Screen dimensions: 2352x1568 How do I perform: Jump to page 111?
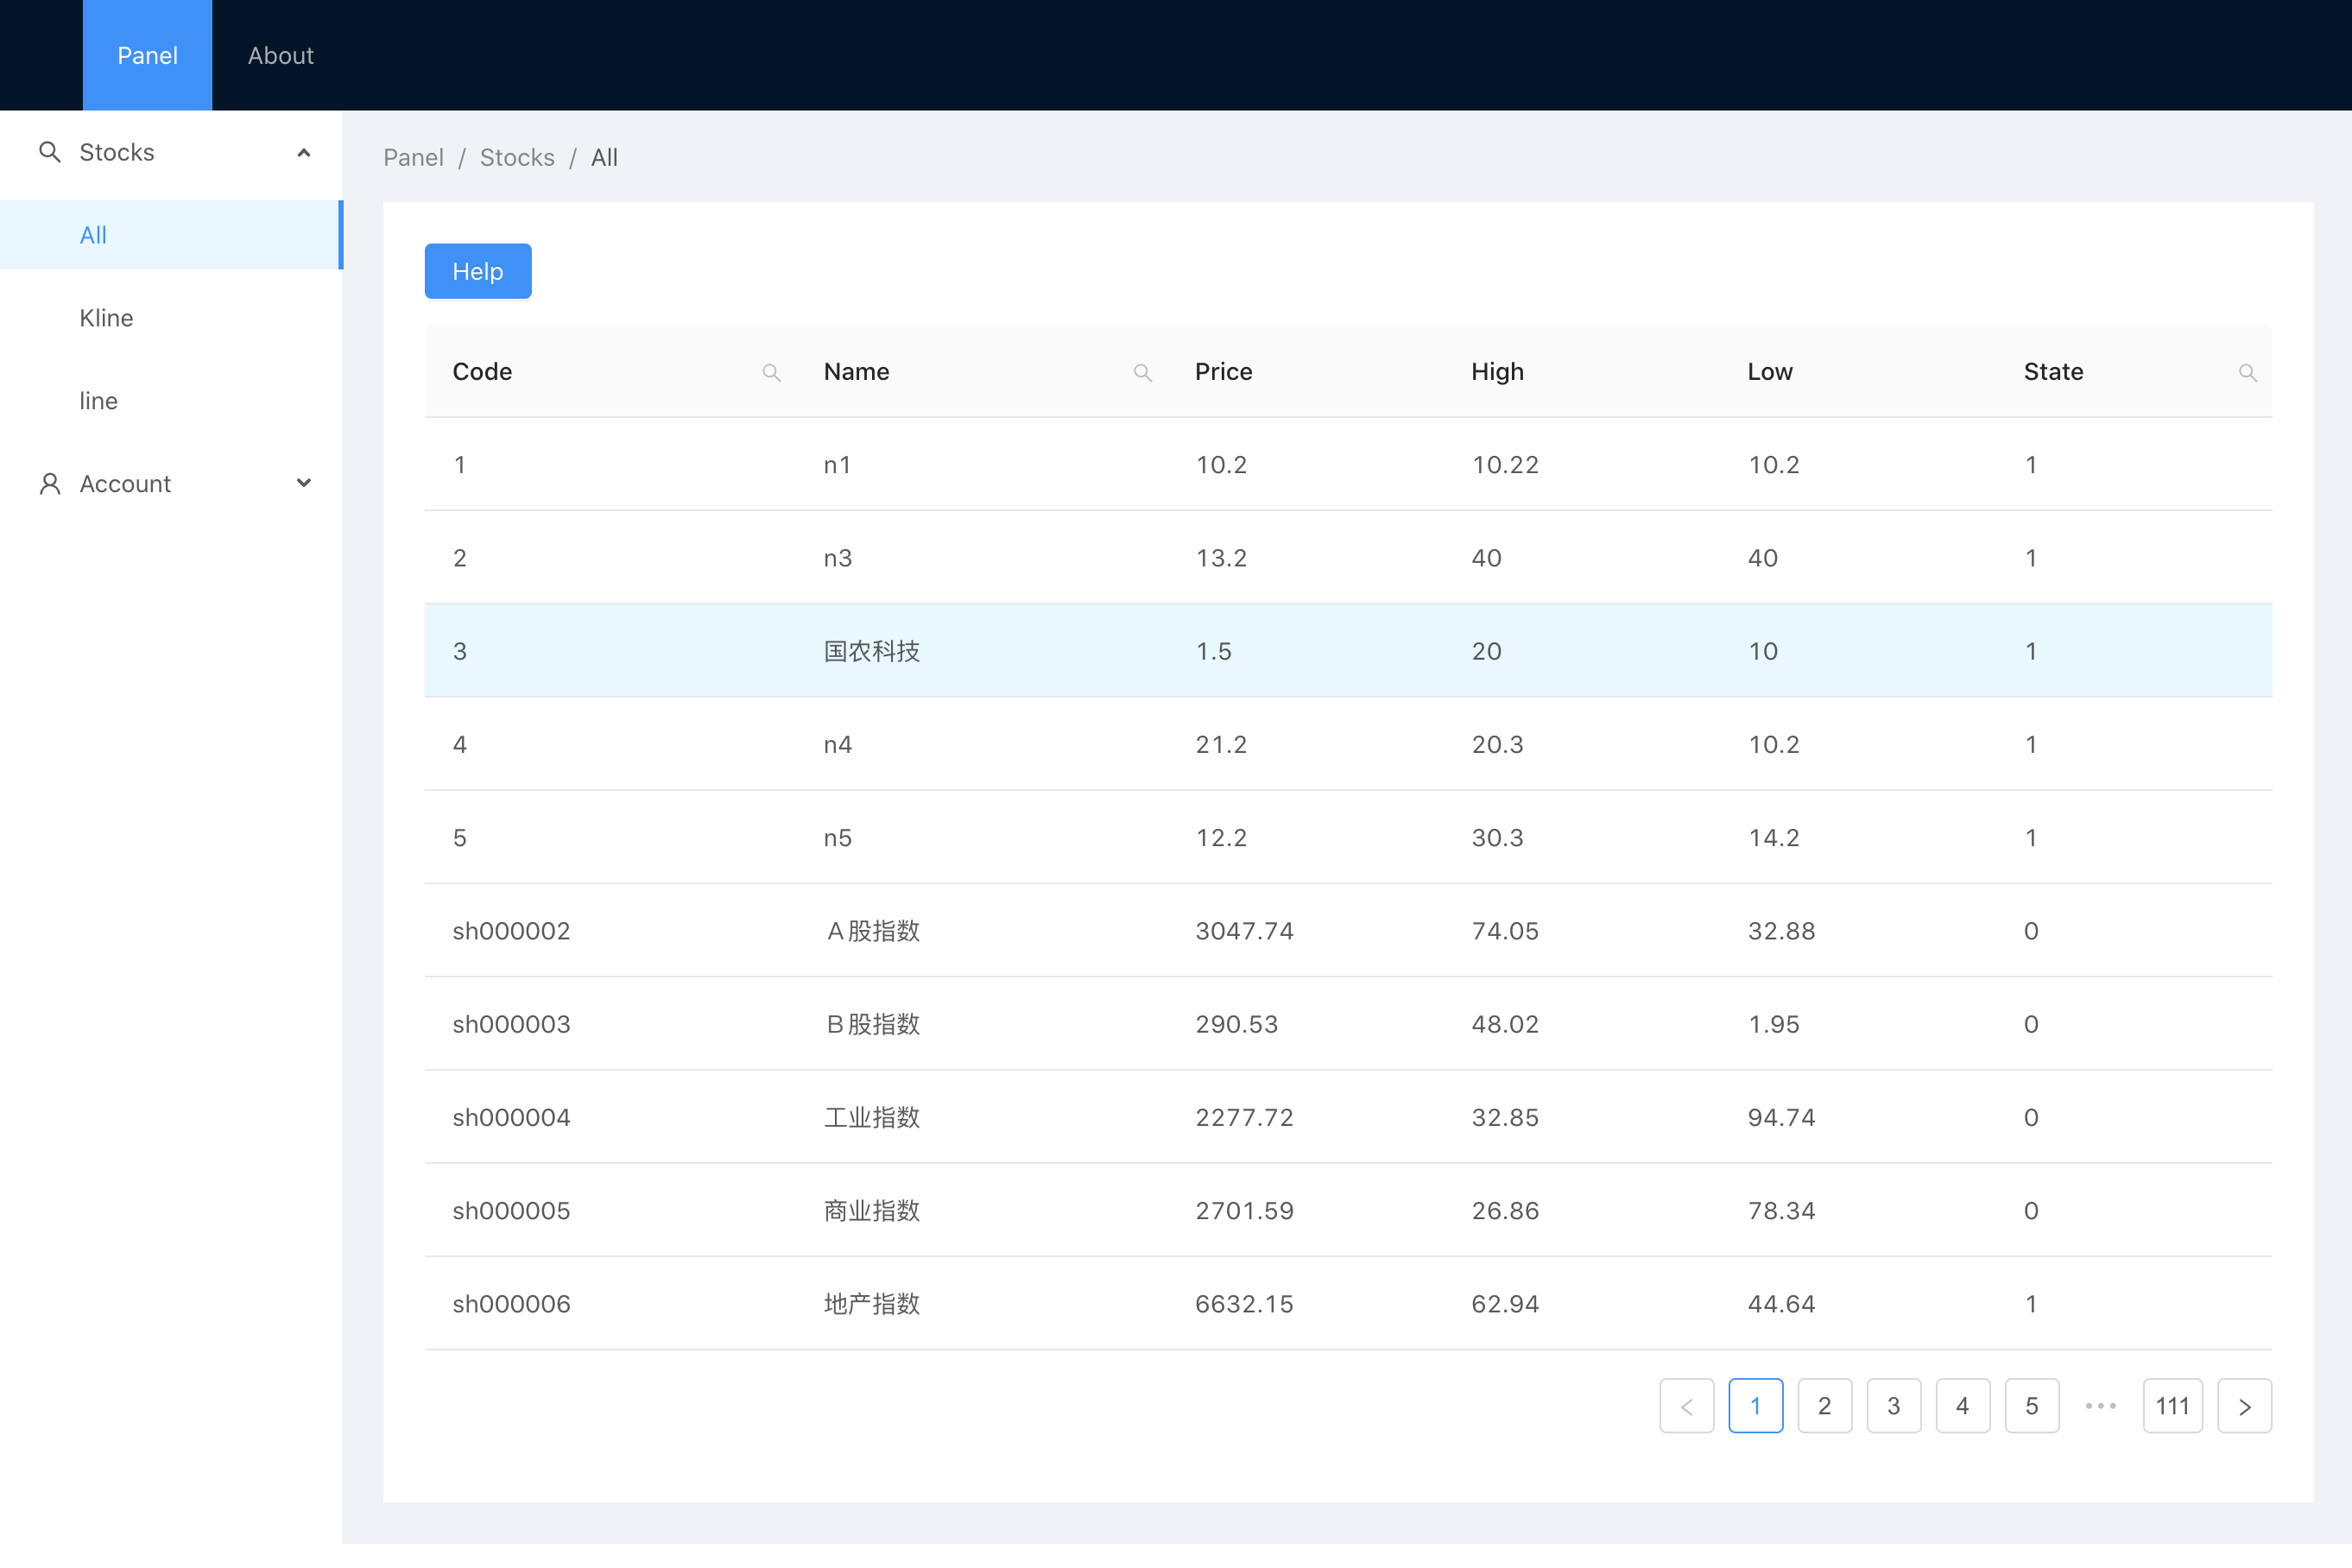pyautogui.click(x=2172, y=1406)
